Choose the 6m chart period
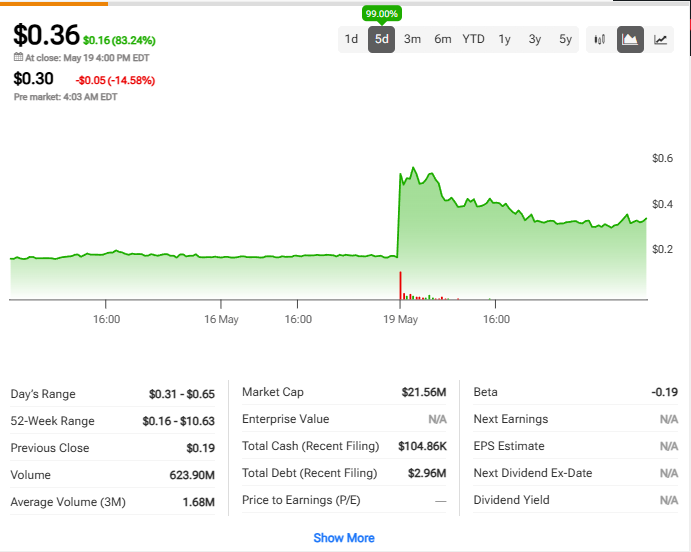This screenshot has height=552, width=691. 442,39
